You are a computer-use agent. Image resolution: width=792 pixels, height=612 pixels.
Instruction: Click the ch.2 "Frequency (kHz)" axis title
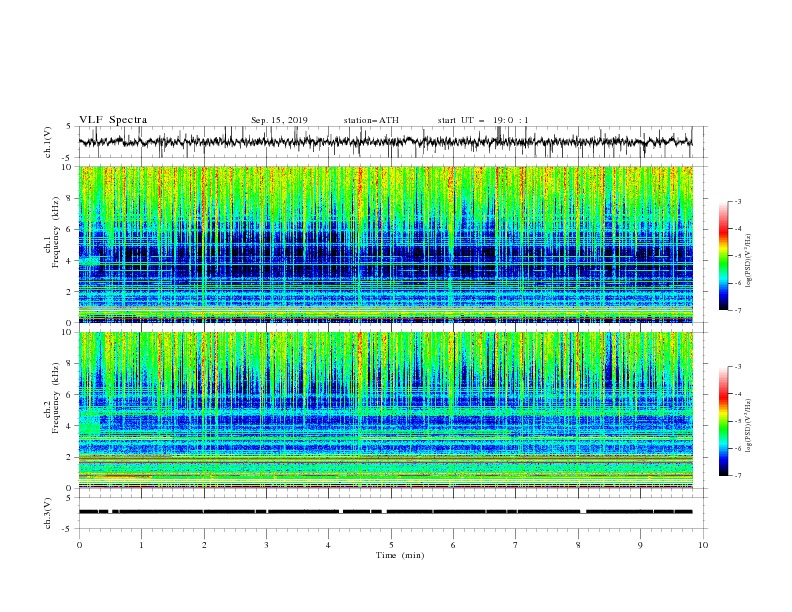tap(56, 396)
